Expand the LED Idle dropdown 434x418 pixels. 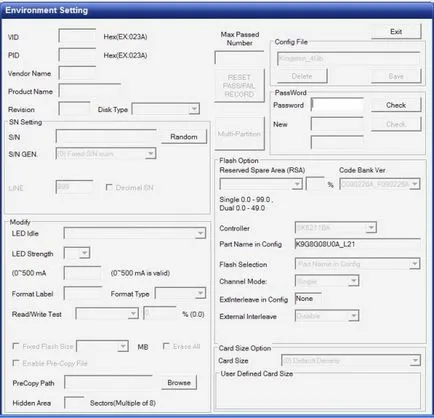tap(135, 233)
